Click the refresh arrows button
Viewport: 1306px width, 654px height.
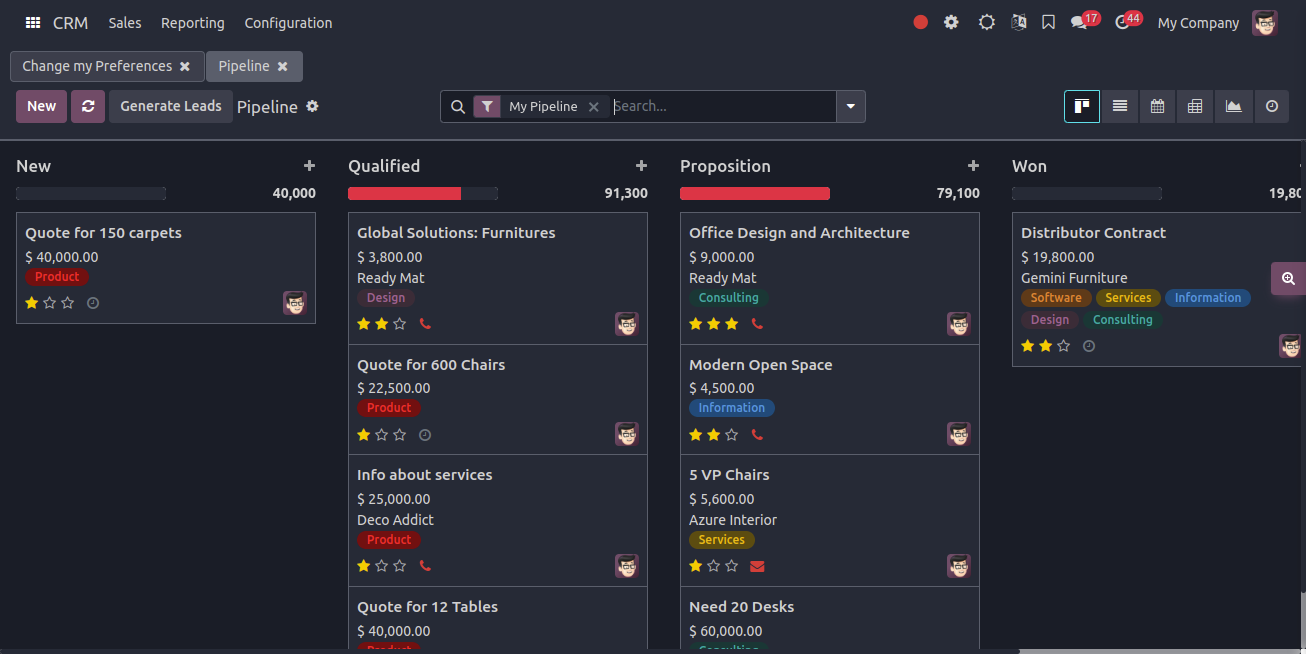coord(88,106)
